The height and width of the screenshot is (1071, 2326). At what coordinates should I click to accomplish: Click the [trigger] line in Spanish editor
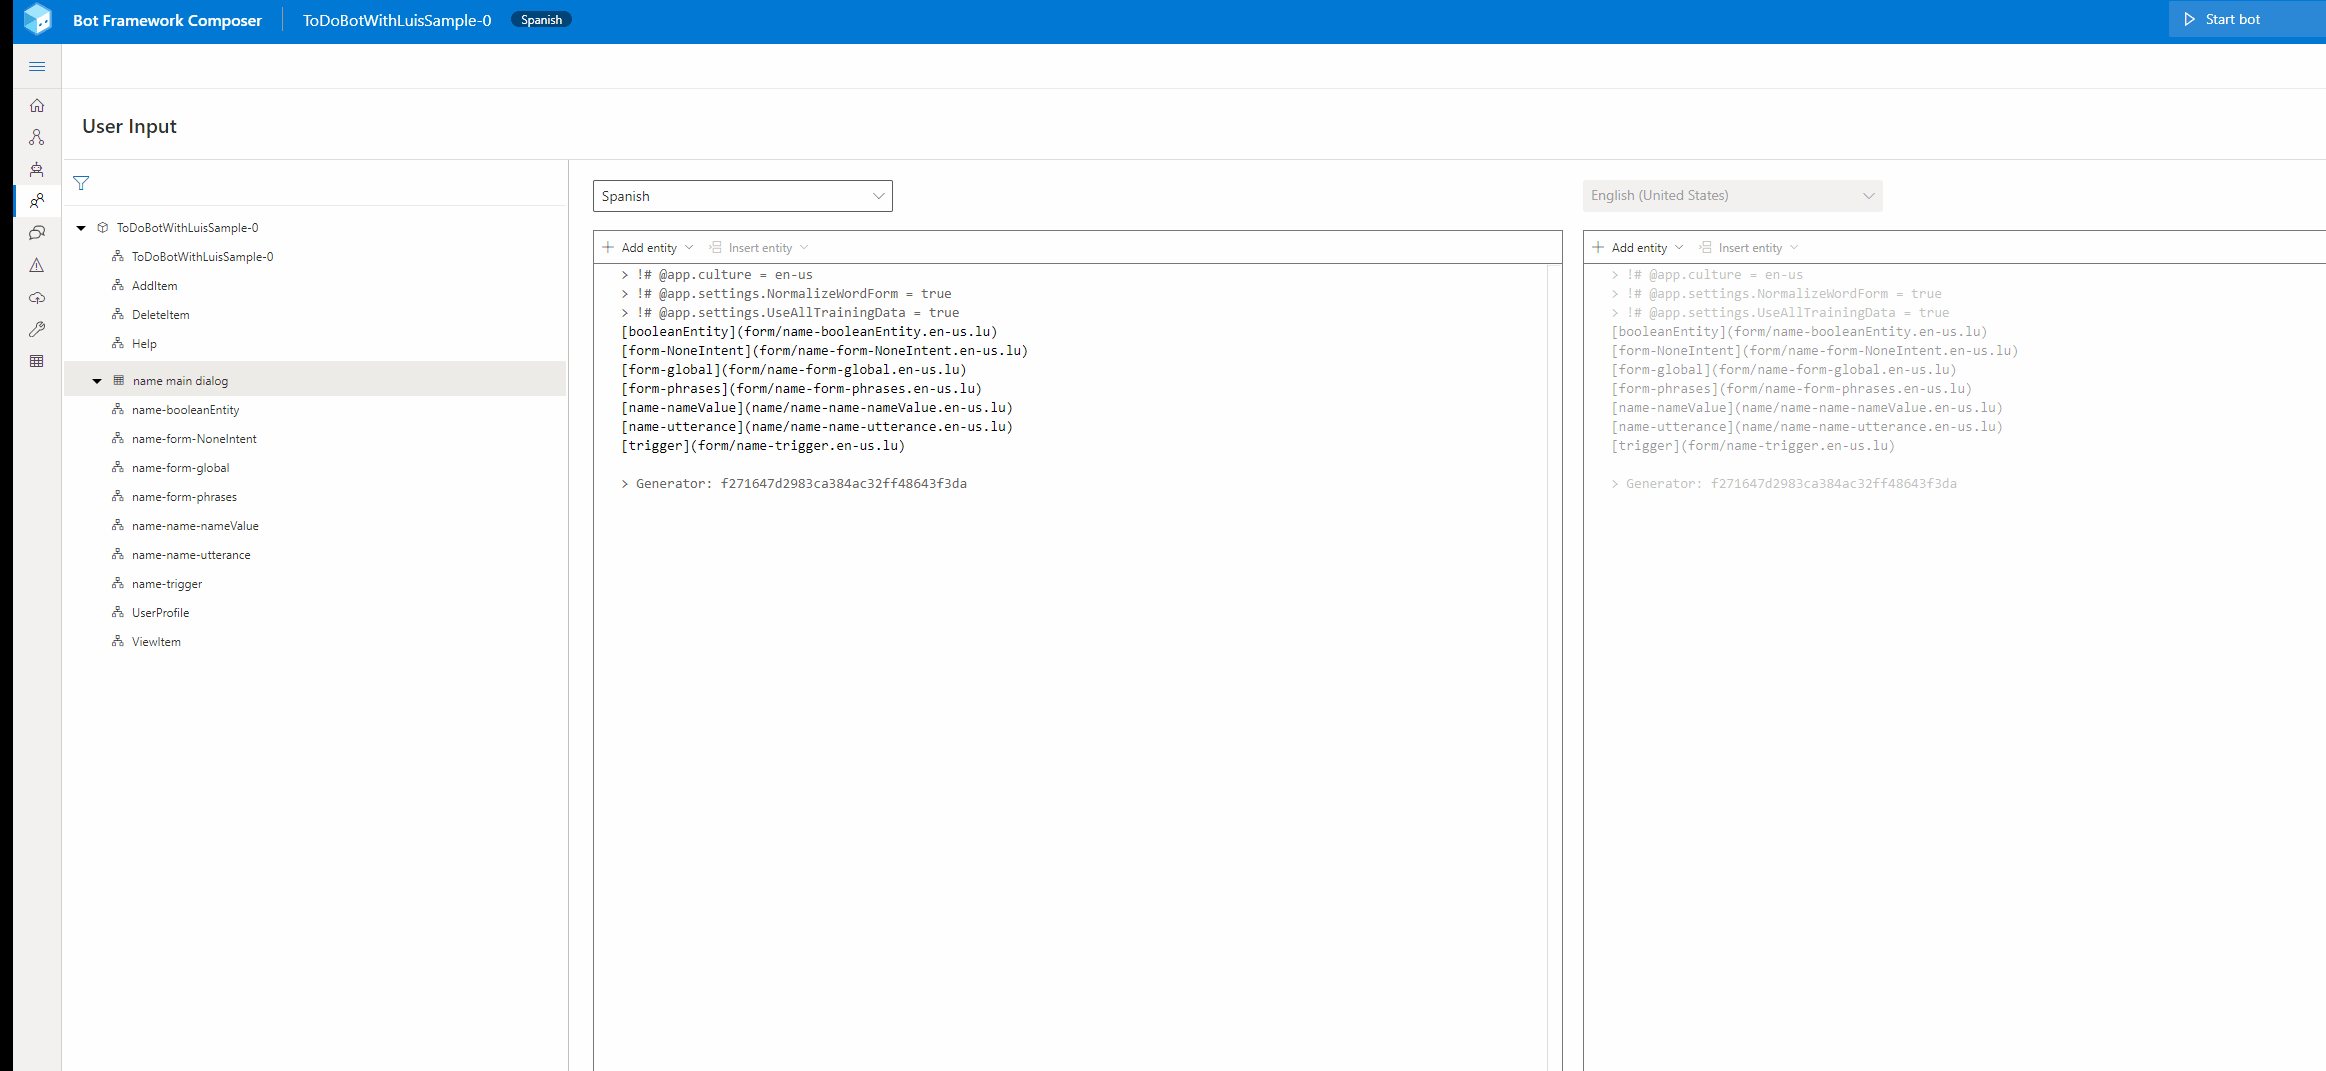pos(763,446)
